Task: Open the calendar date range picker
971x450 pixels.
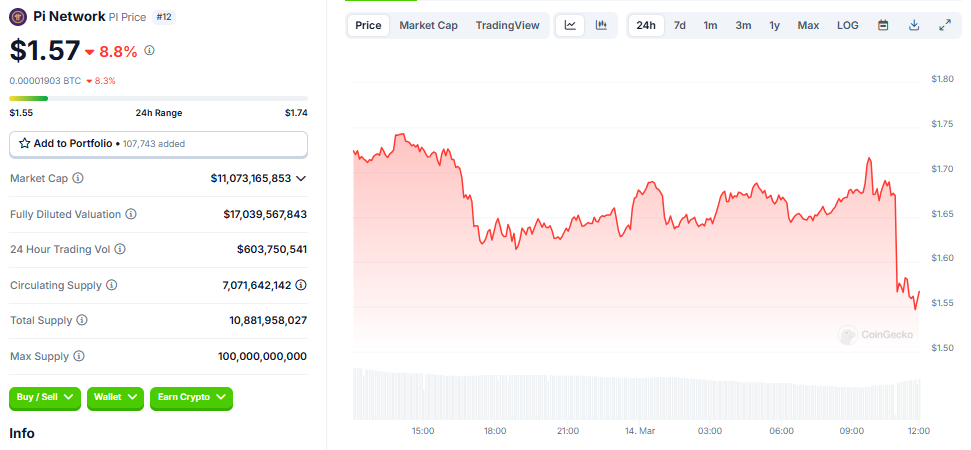Action: click(x=883, y=25)
